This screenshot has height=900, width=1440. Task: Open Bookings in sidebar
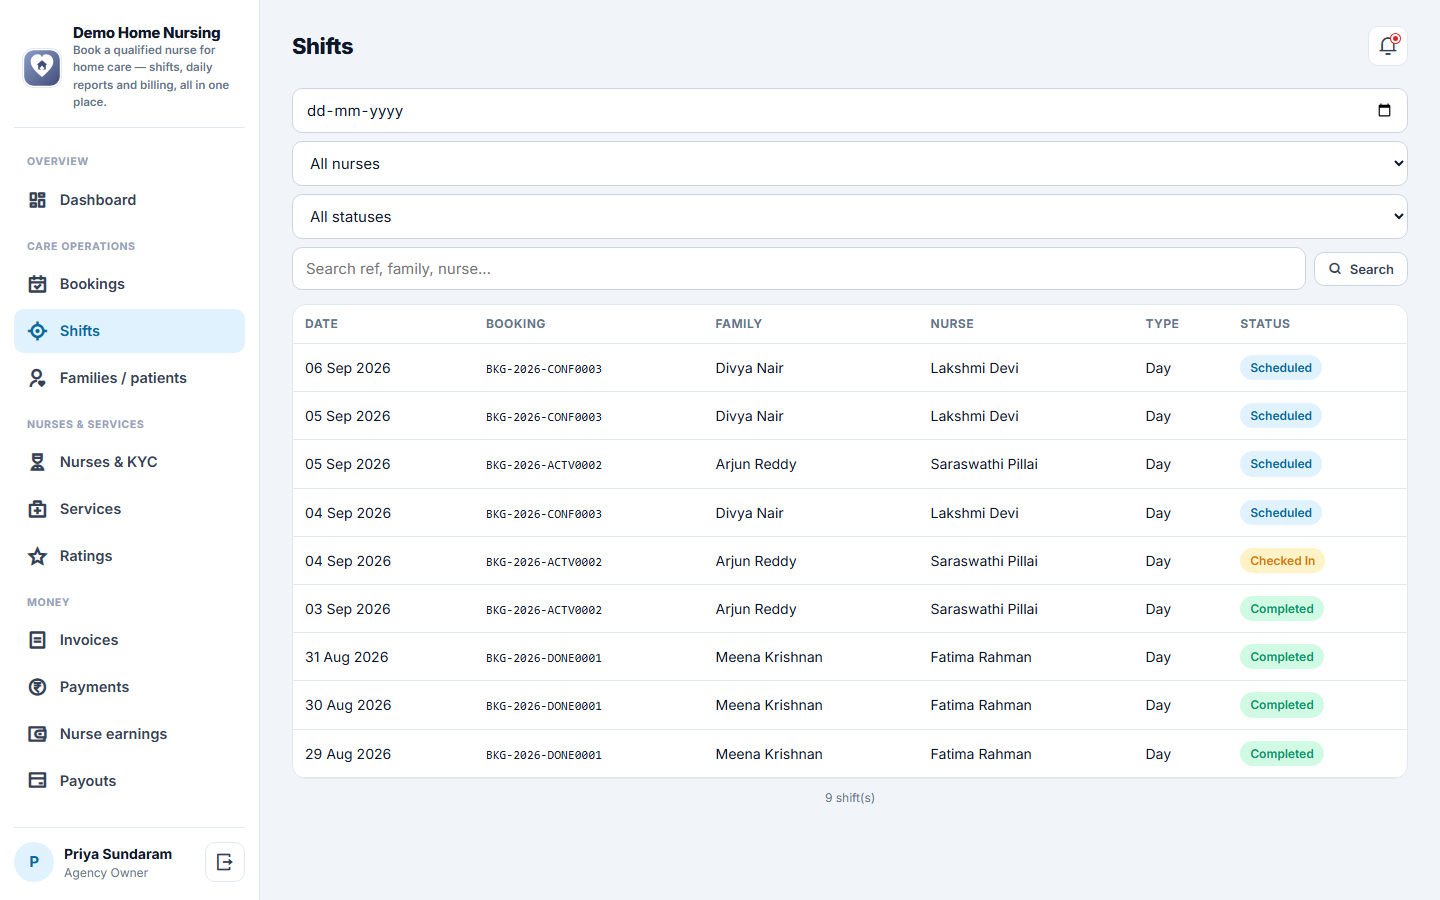(129, 284)
